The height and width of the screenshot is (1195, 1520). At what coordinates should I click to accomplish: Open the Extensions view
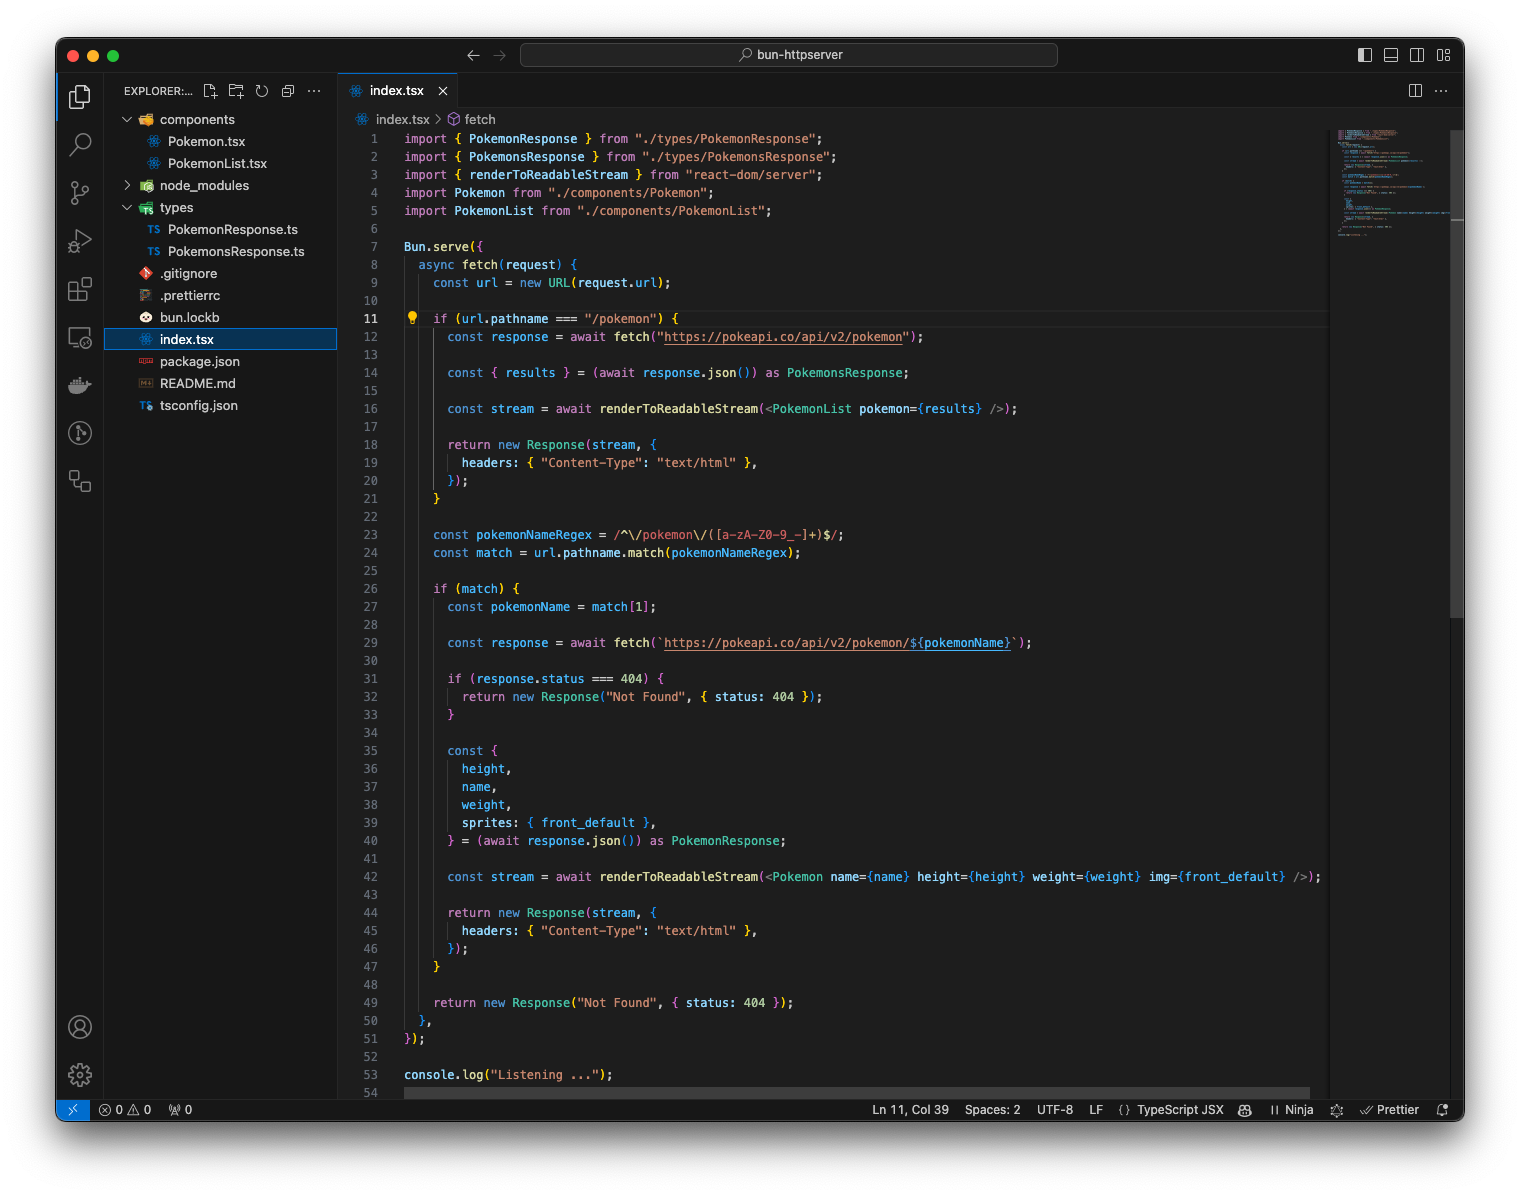coord(80,289)
